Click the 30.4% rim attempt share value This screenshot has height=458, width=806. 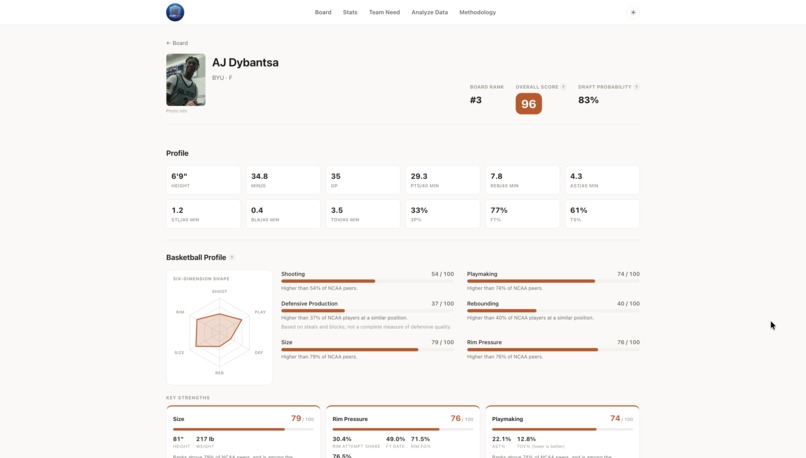pyautogui.click(x=342, y=439)
